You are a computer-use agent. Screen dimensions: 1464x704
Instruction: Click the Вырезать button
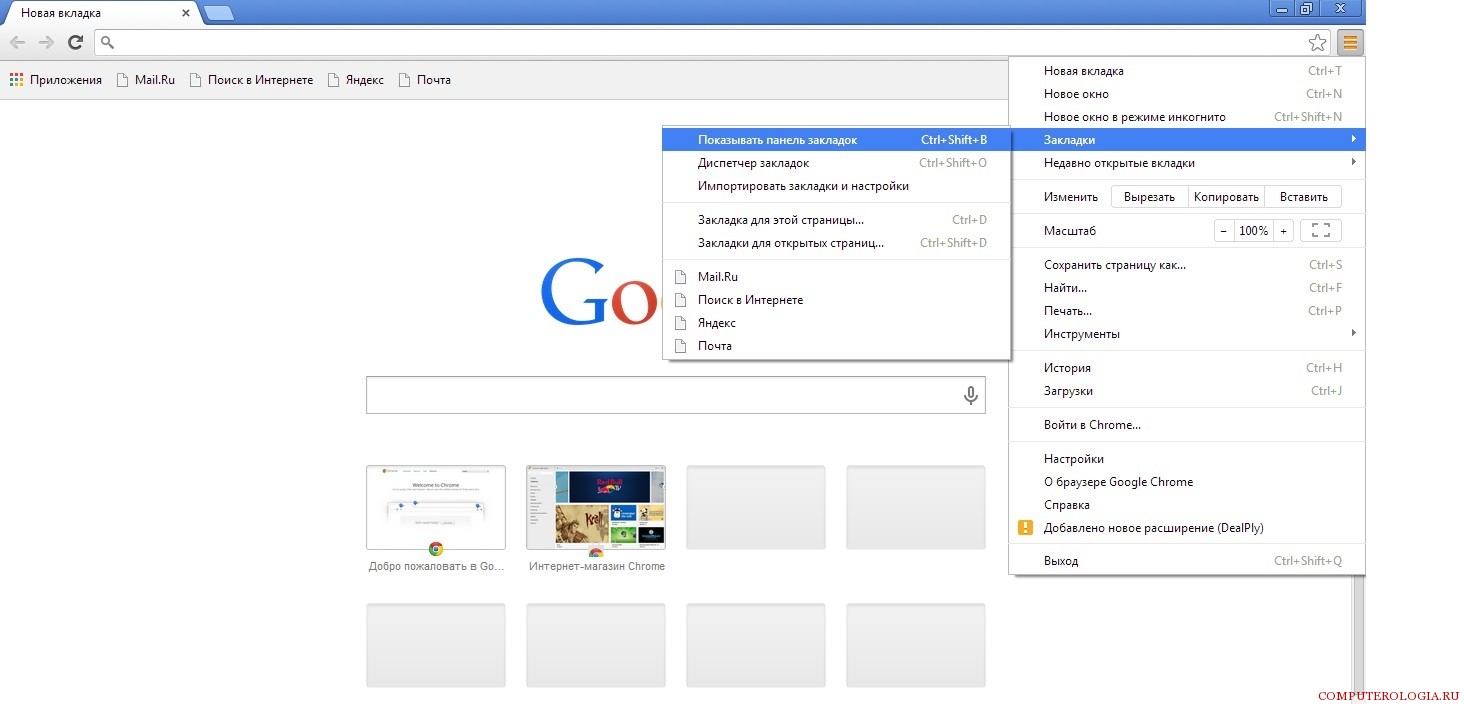[x=1149, y=197]
